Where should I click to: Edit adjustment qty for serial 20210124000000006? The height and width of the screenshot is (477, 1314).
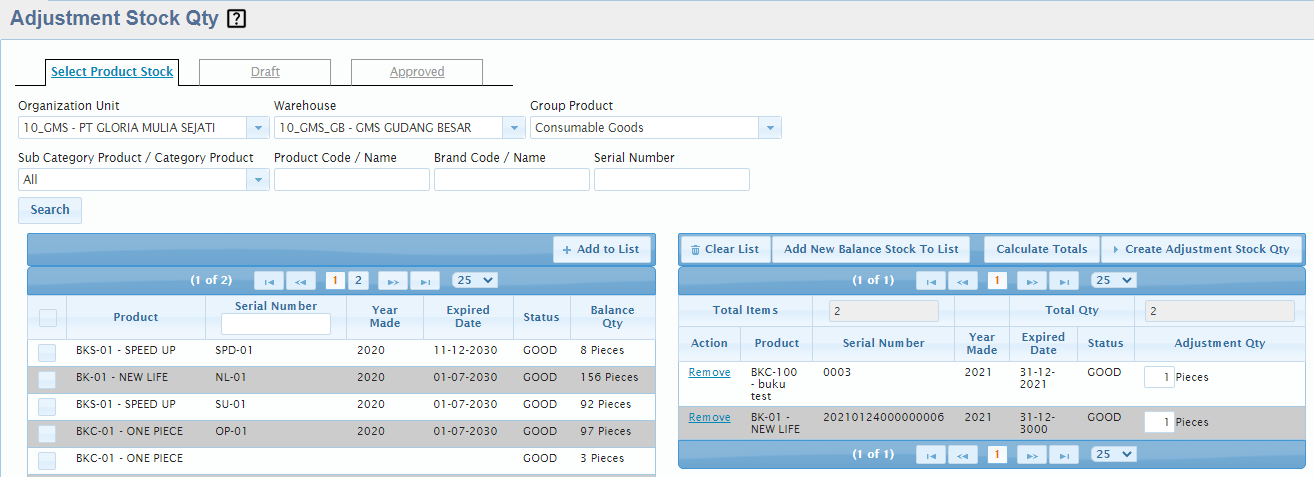(x=1160, y=422)
